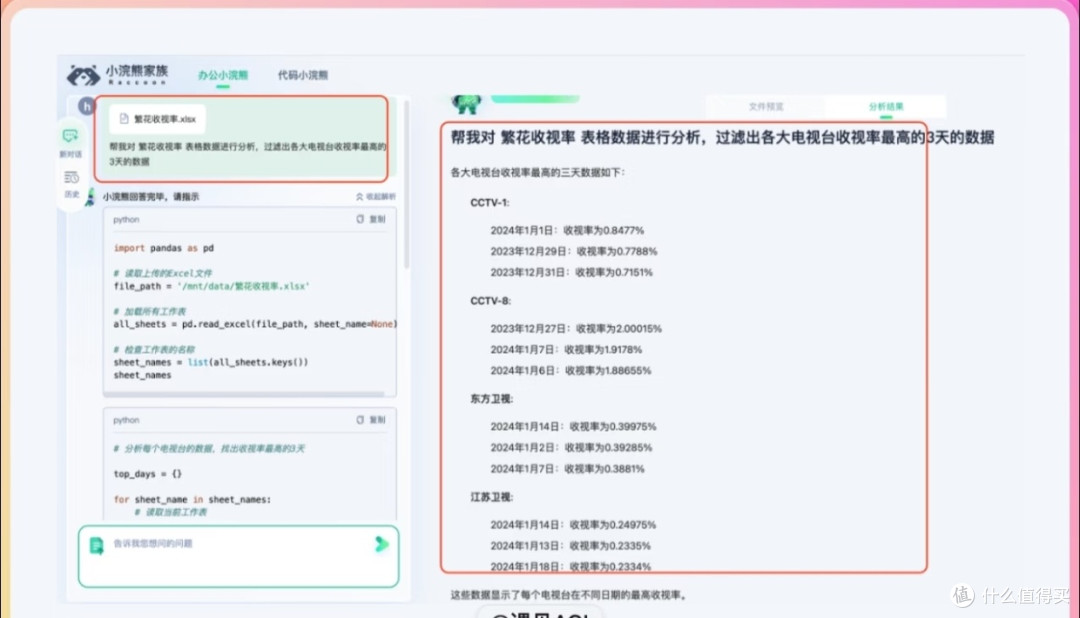Click the line with 收视率为2.00015%
1080x618 pixels.
pos(576,329)
